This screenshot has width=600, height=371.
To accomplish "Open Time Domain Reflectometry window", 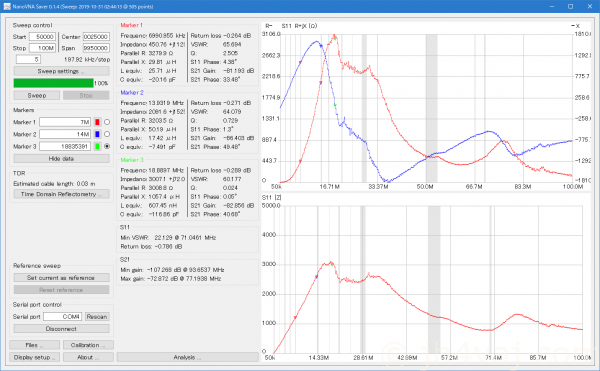I will pos(62,194).
